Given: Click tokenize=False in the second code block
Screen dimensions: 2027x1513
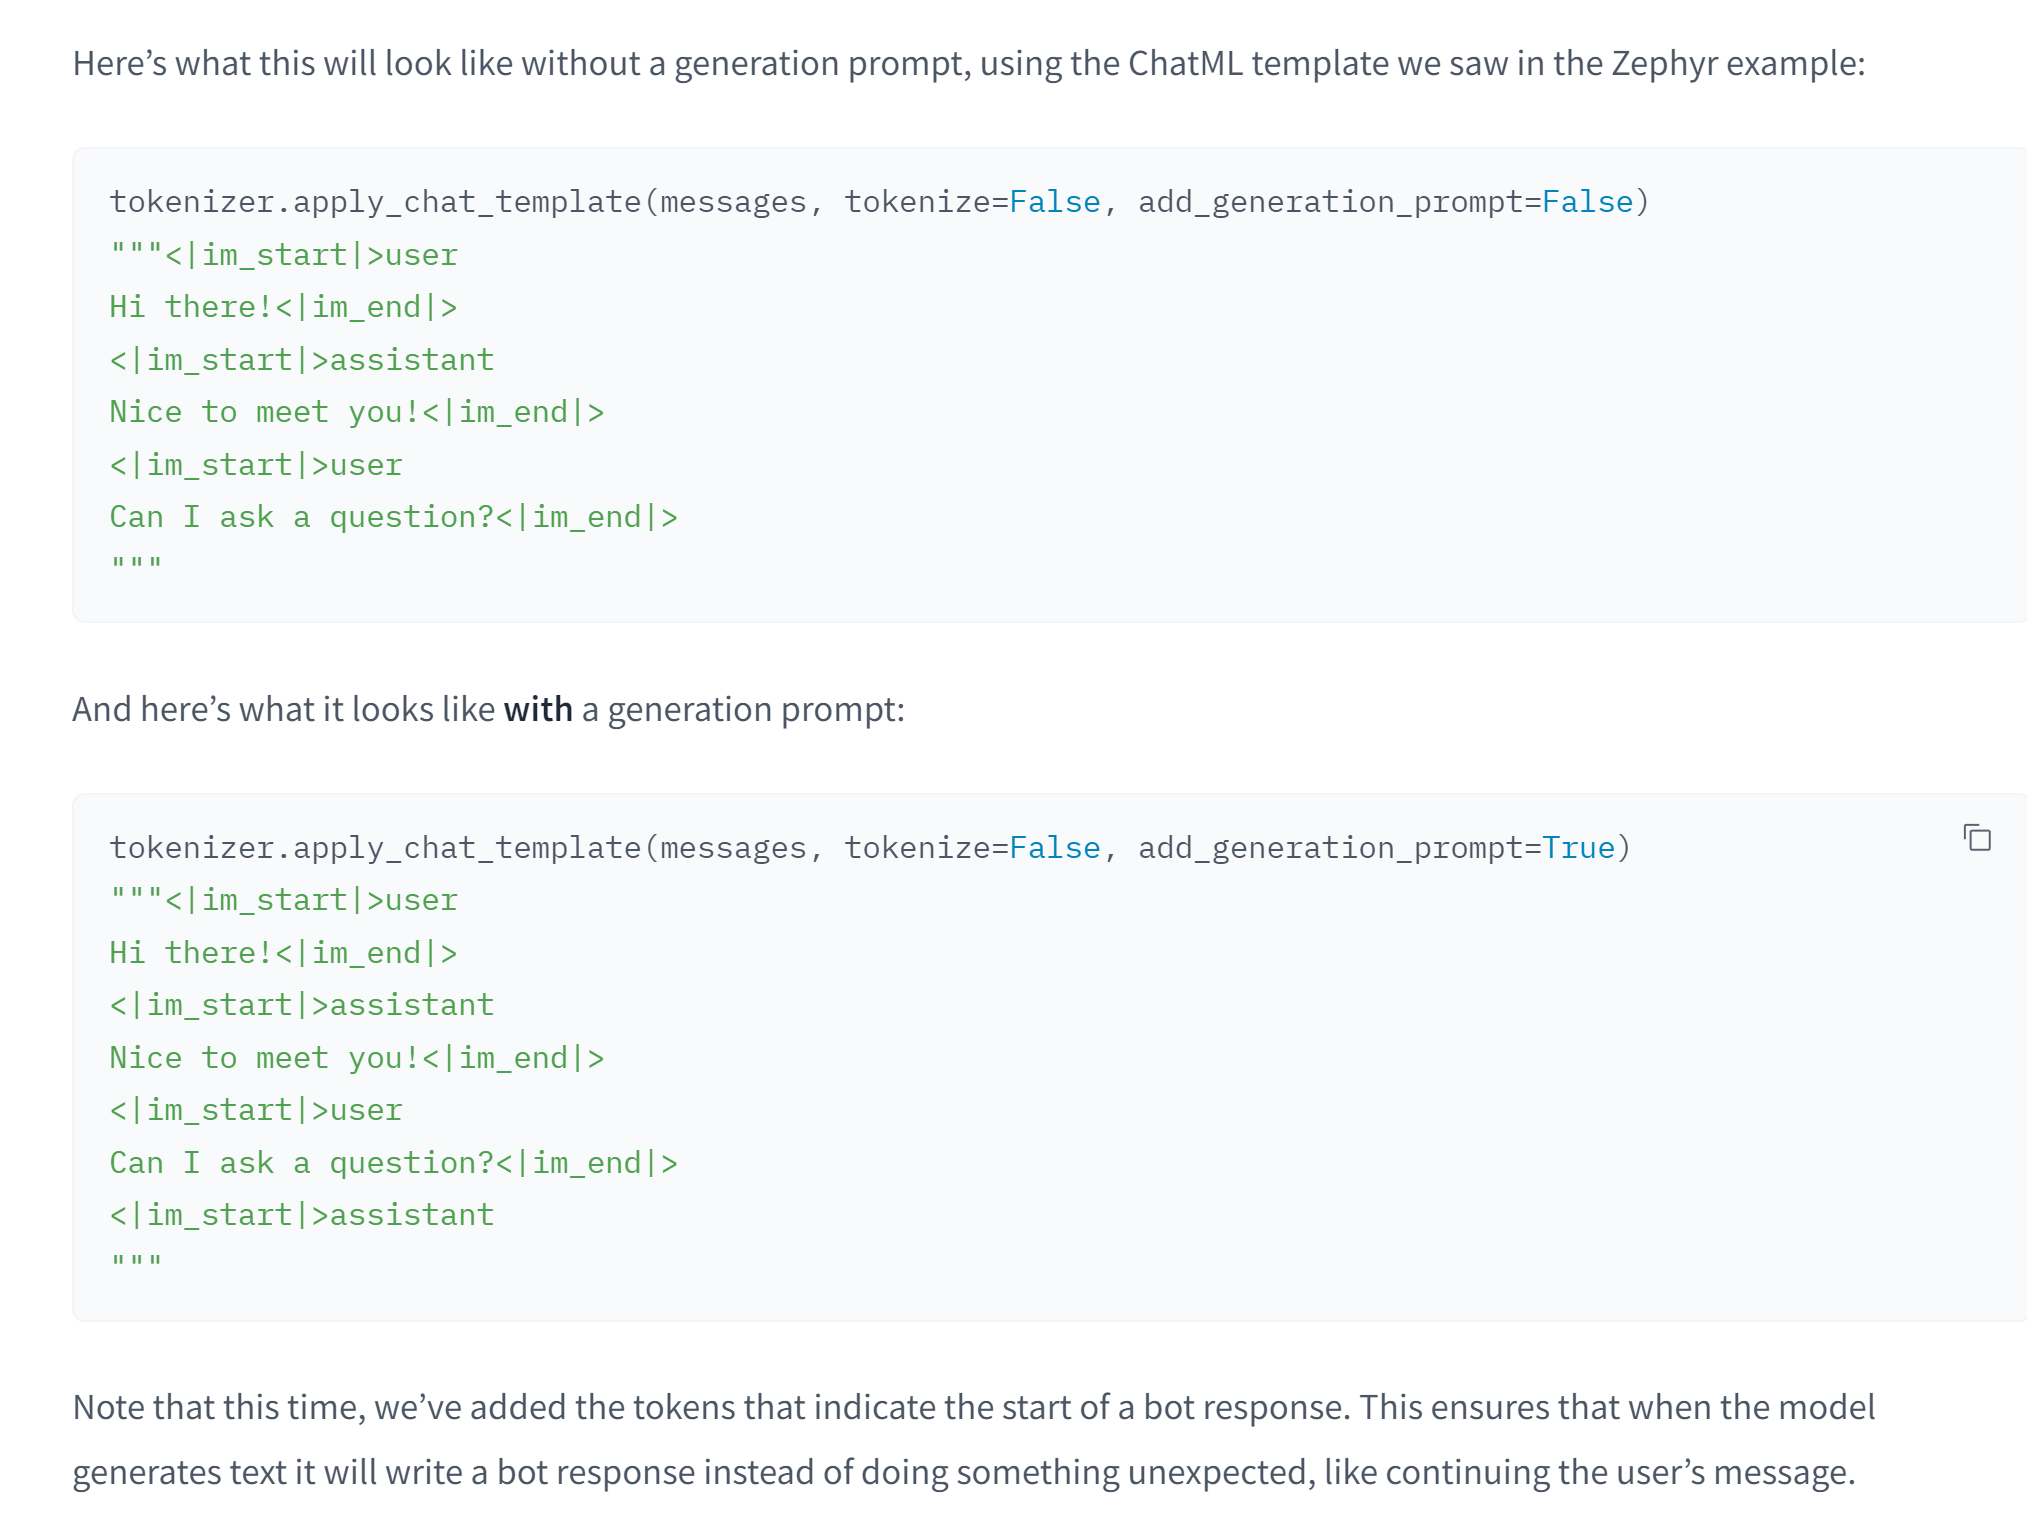Looking at the screenshot, I should [971, 848].
